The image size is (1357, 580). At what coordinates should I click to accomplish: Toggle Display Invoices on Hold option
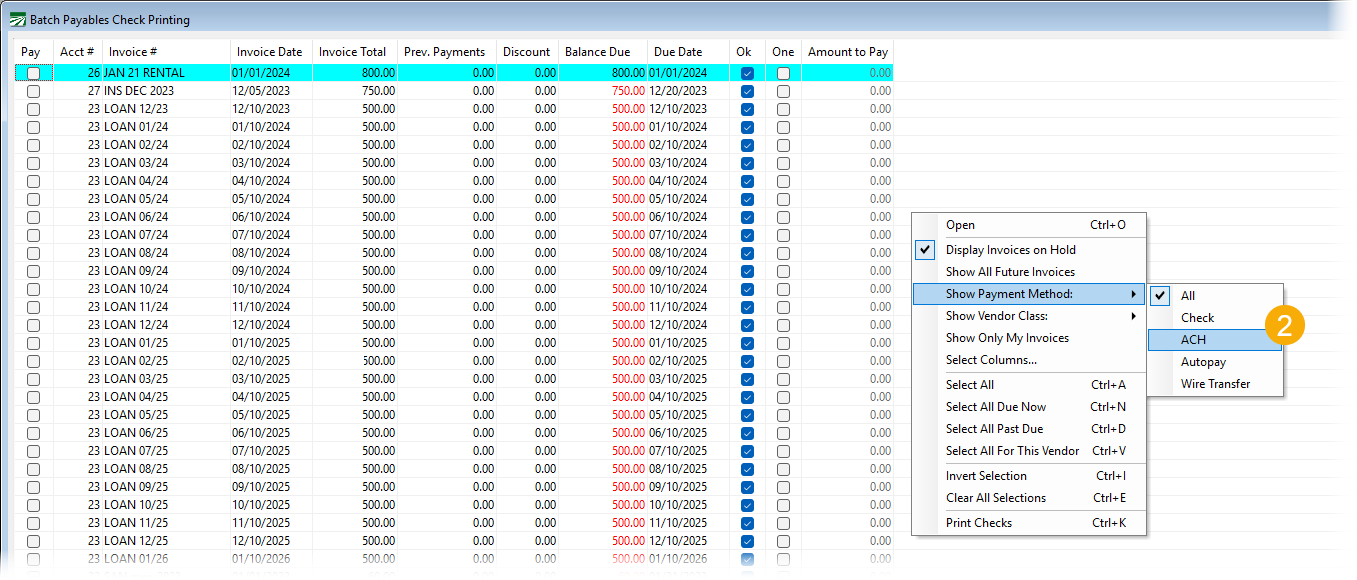[1010, 250]
